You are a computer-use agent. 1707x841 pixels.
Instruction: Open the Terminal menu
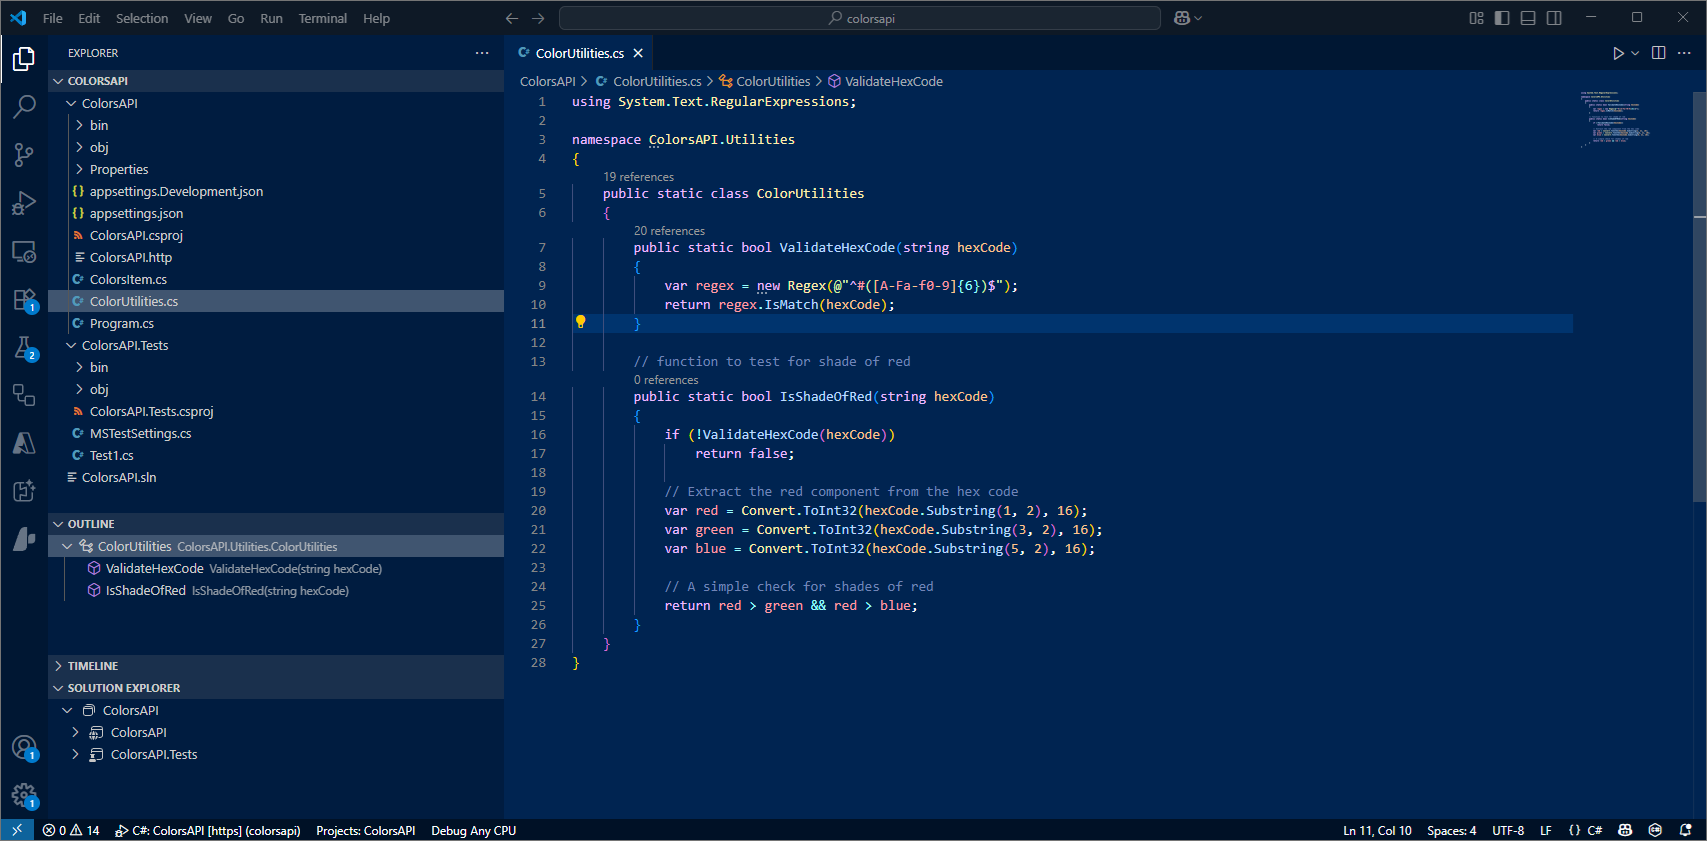322,18
